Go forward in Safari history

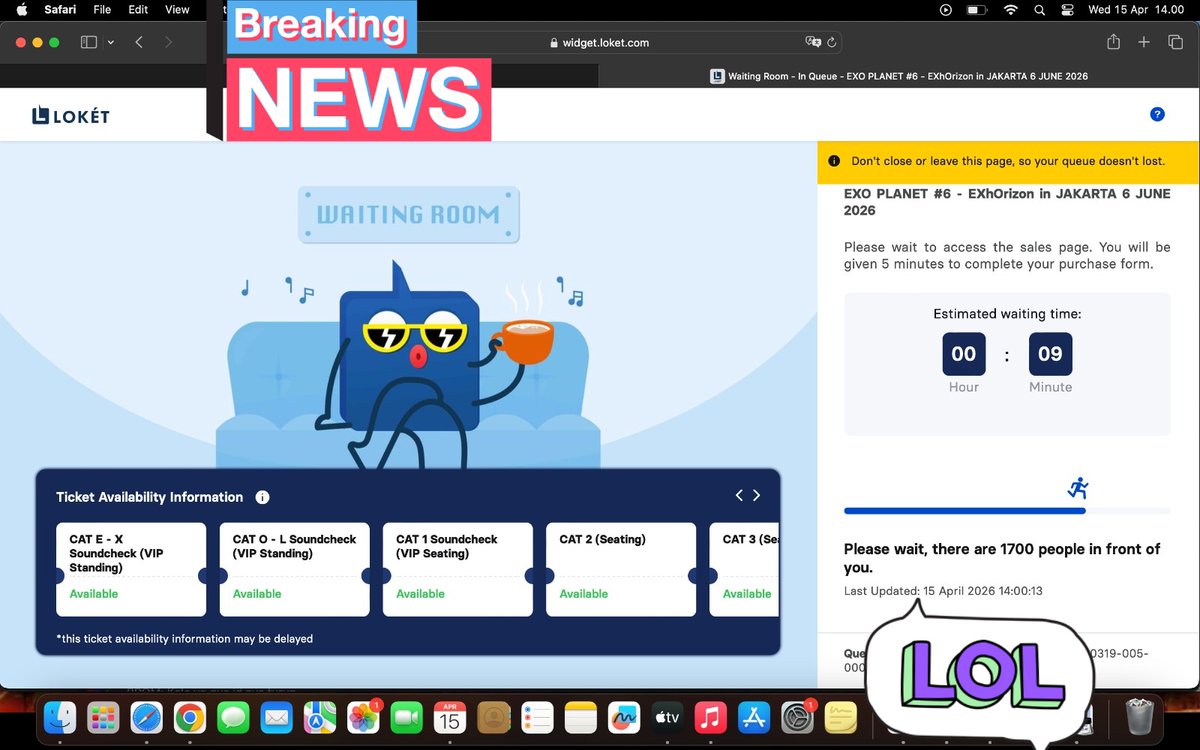(168, 43)
